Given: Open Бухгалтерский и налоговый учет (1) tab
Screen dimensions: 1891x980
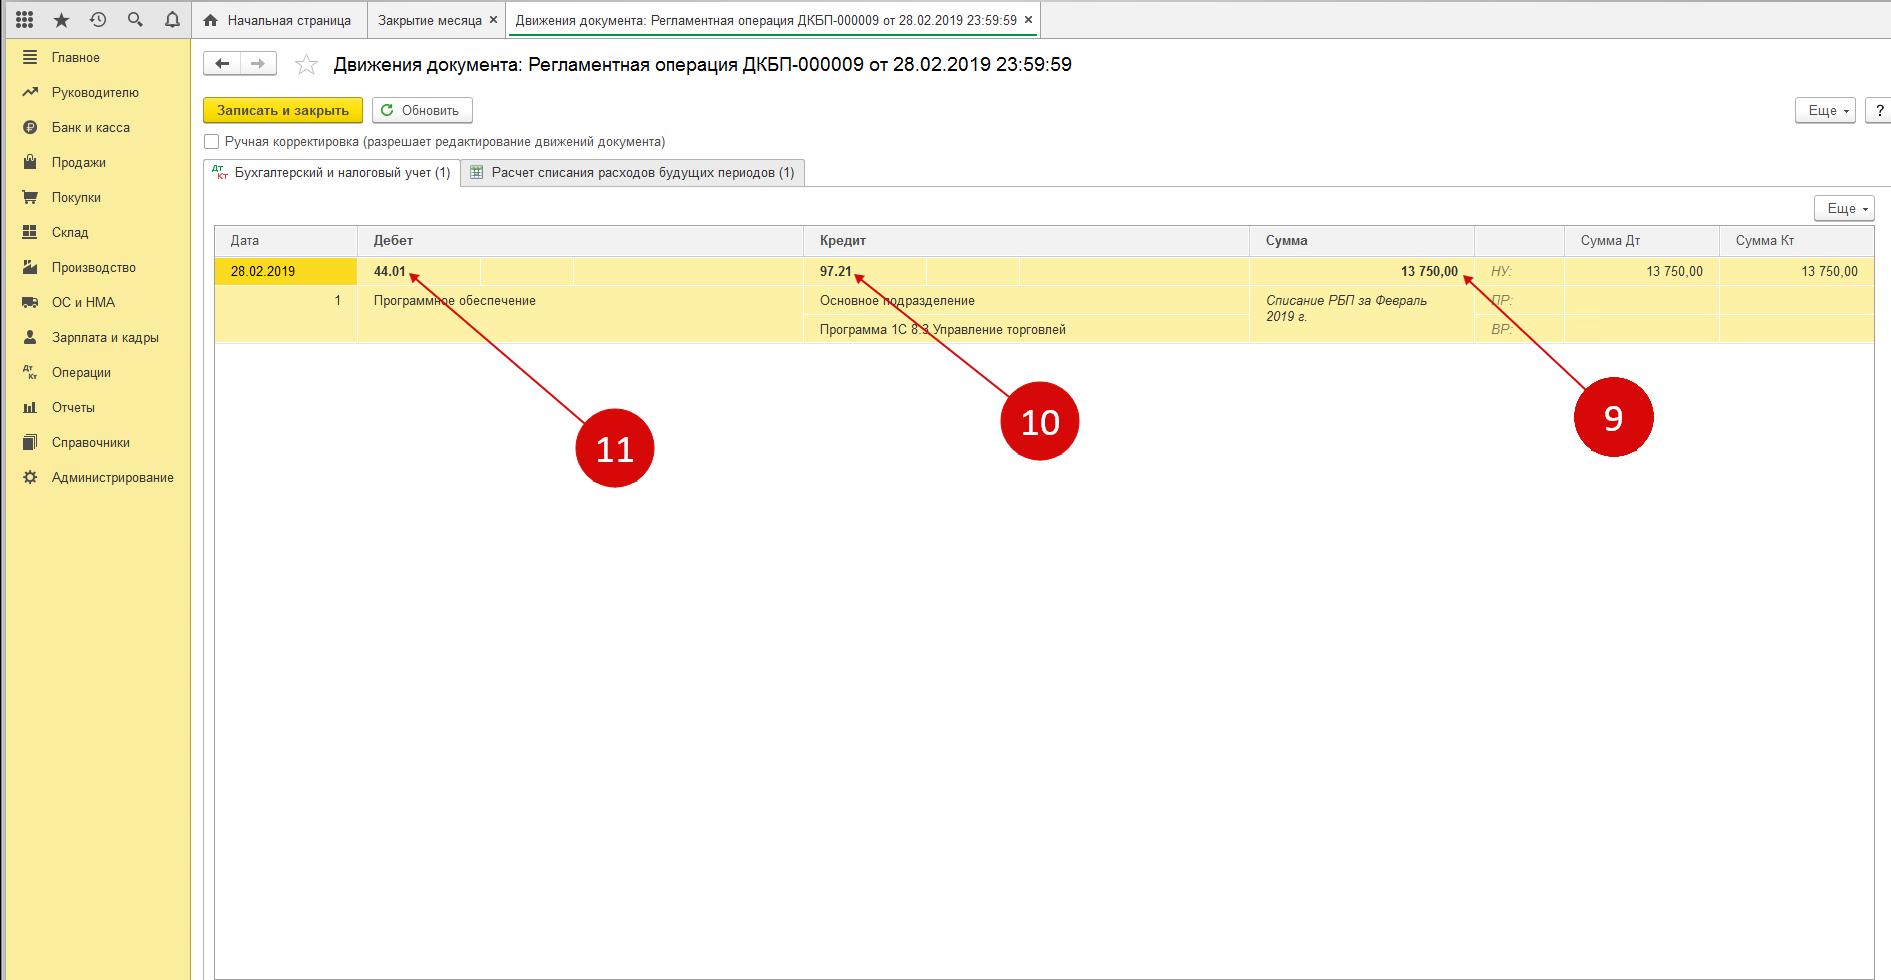Looking at the screenshot, I should pyautogui.click(x=332, y=173).
